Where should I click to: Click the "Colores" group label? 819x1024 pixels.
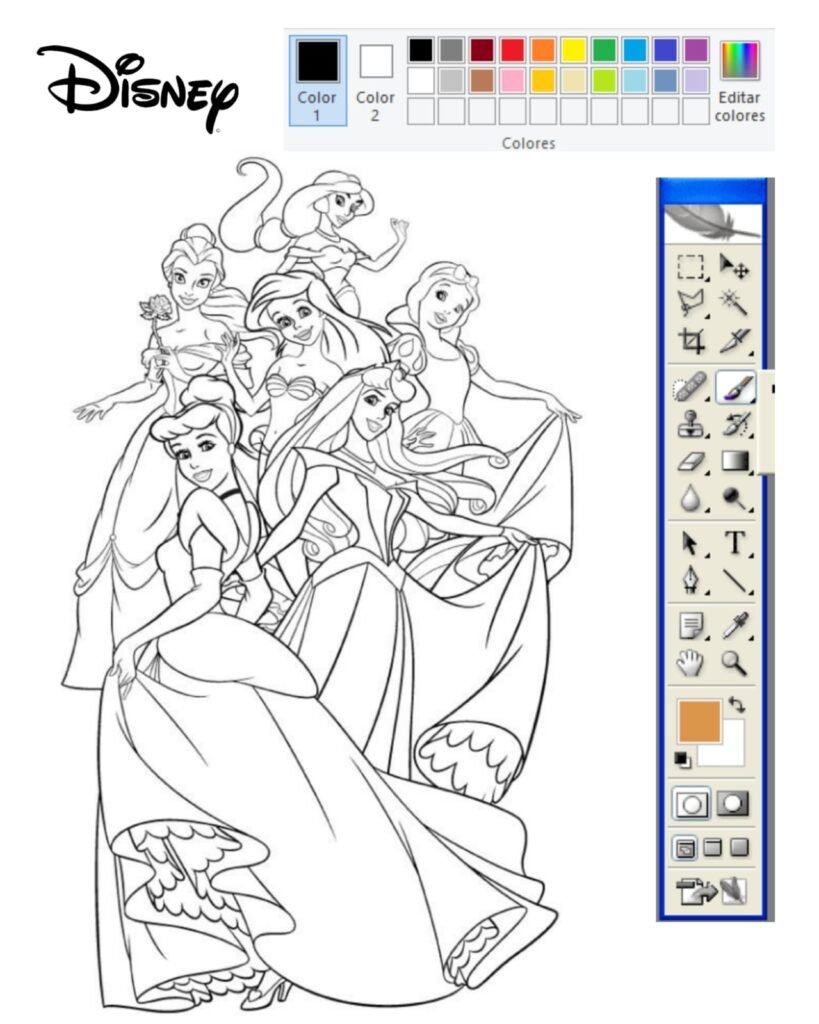pyautogui.click(x=528, y=143)
